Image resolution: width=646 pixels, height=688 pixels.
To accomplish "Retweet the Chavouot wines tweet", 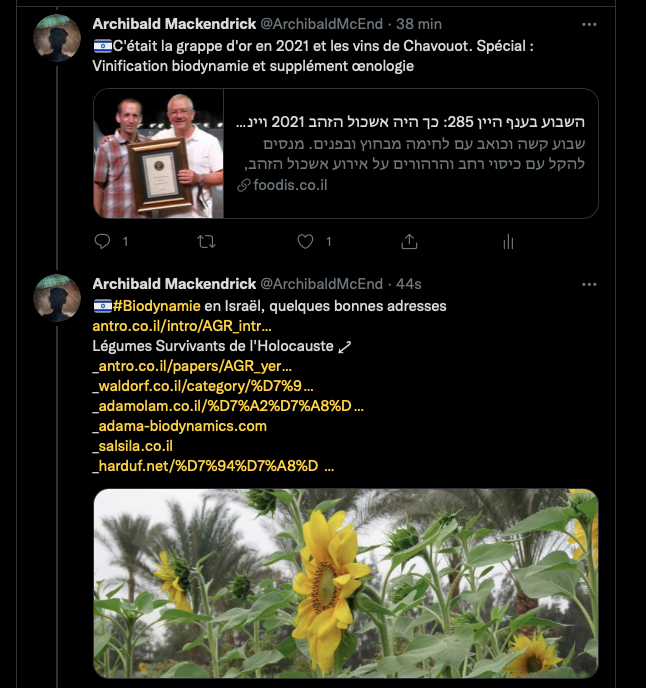I will [205, 241].
